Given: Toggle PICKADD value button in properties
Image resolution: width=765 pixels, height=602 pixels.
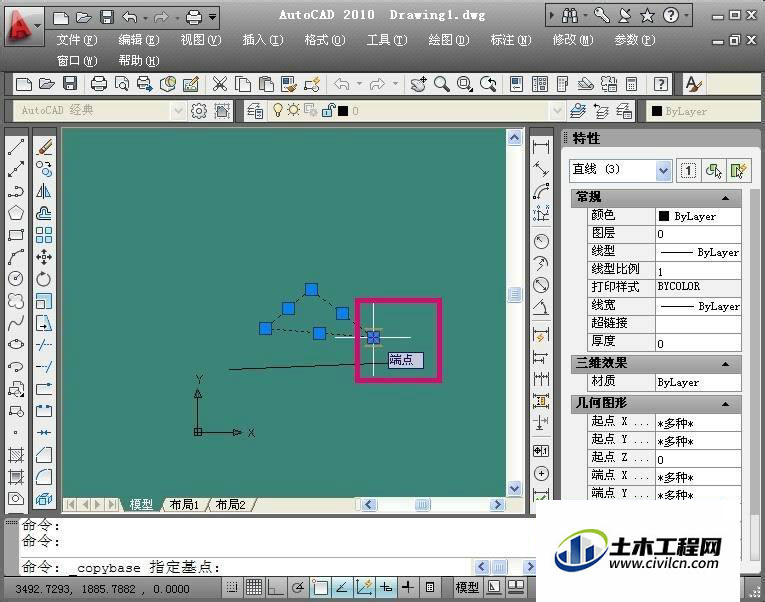Looking at the screenshot, I should tap(688, 171).
